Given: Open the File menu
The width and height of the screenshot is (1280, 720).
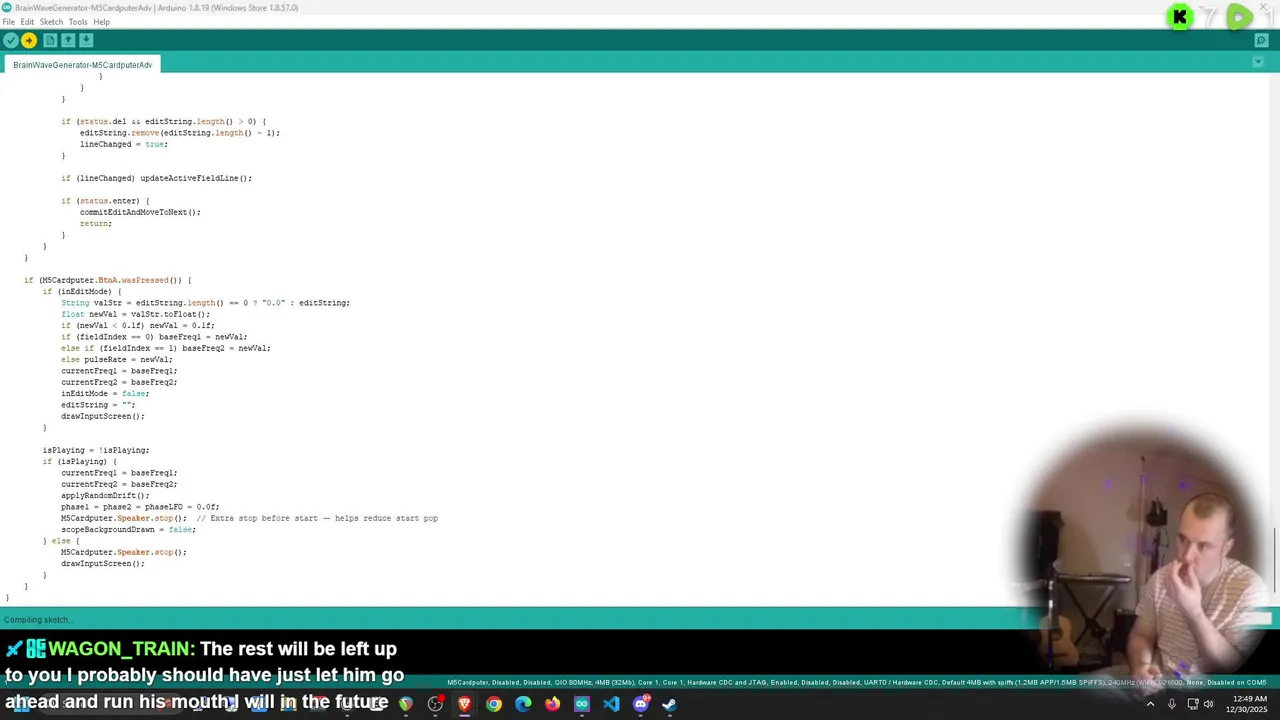Looking at the screenshot, I should (9, 22).
